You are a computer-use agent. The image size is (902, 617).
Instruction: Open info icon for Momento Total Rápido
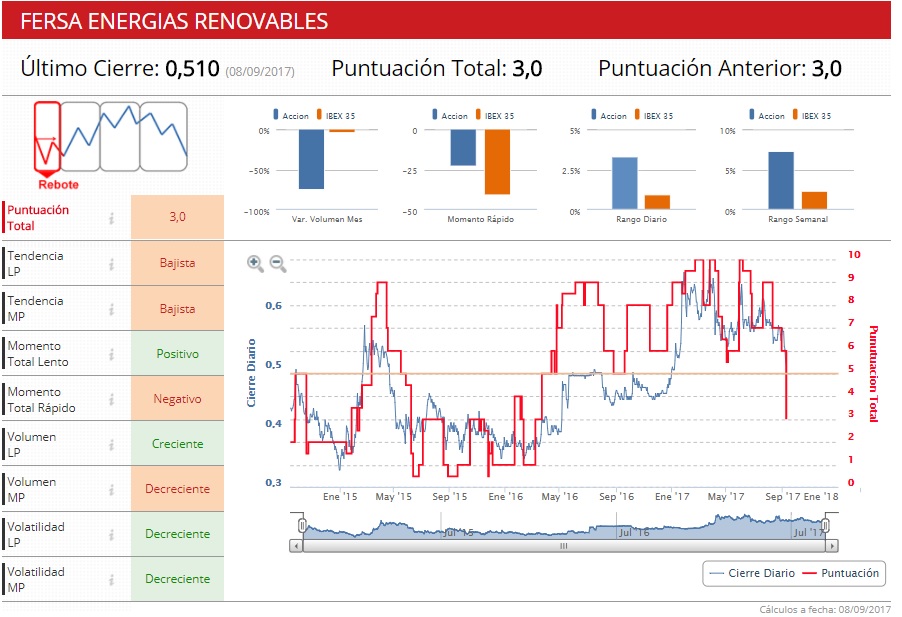click(x=112, y=399)
